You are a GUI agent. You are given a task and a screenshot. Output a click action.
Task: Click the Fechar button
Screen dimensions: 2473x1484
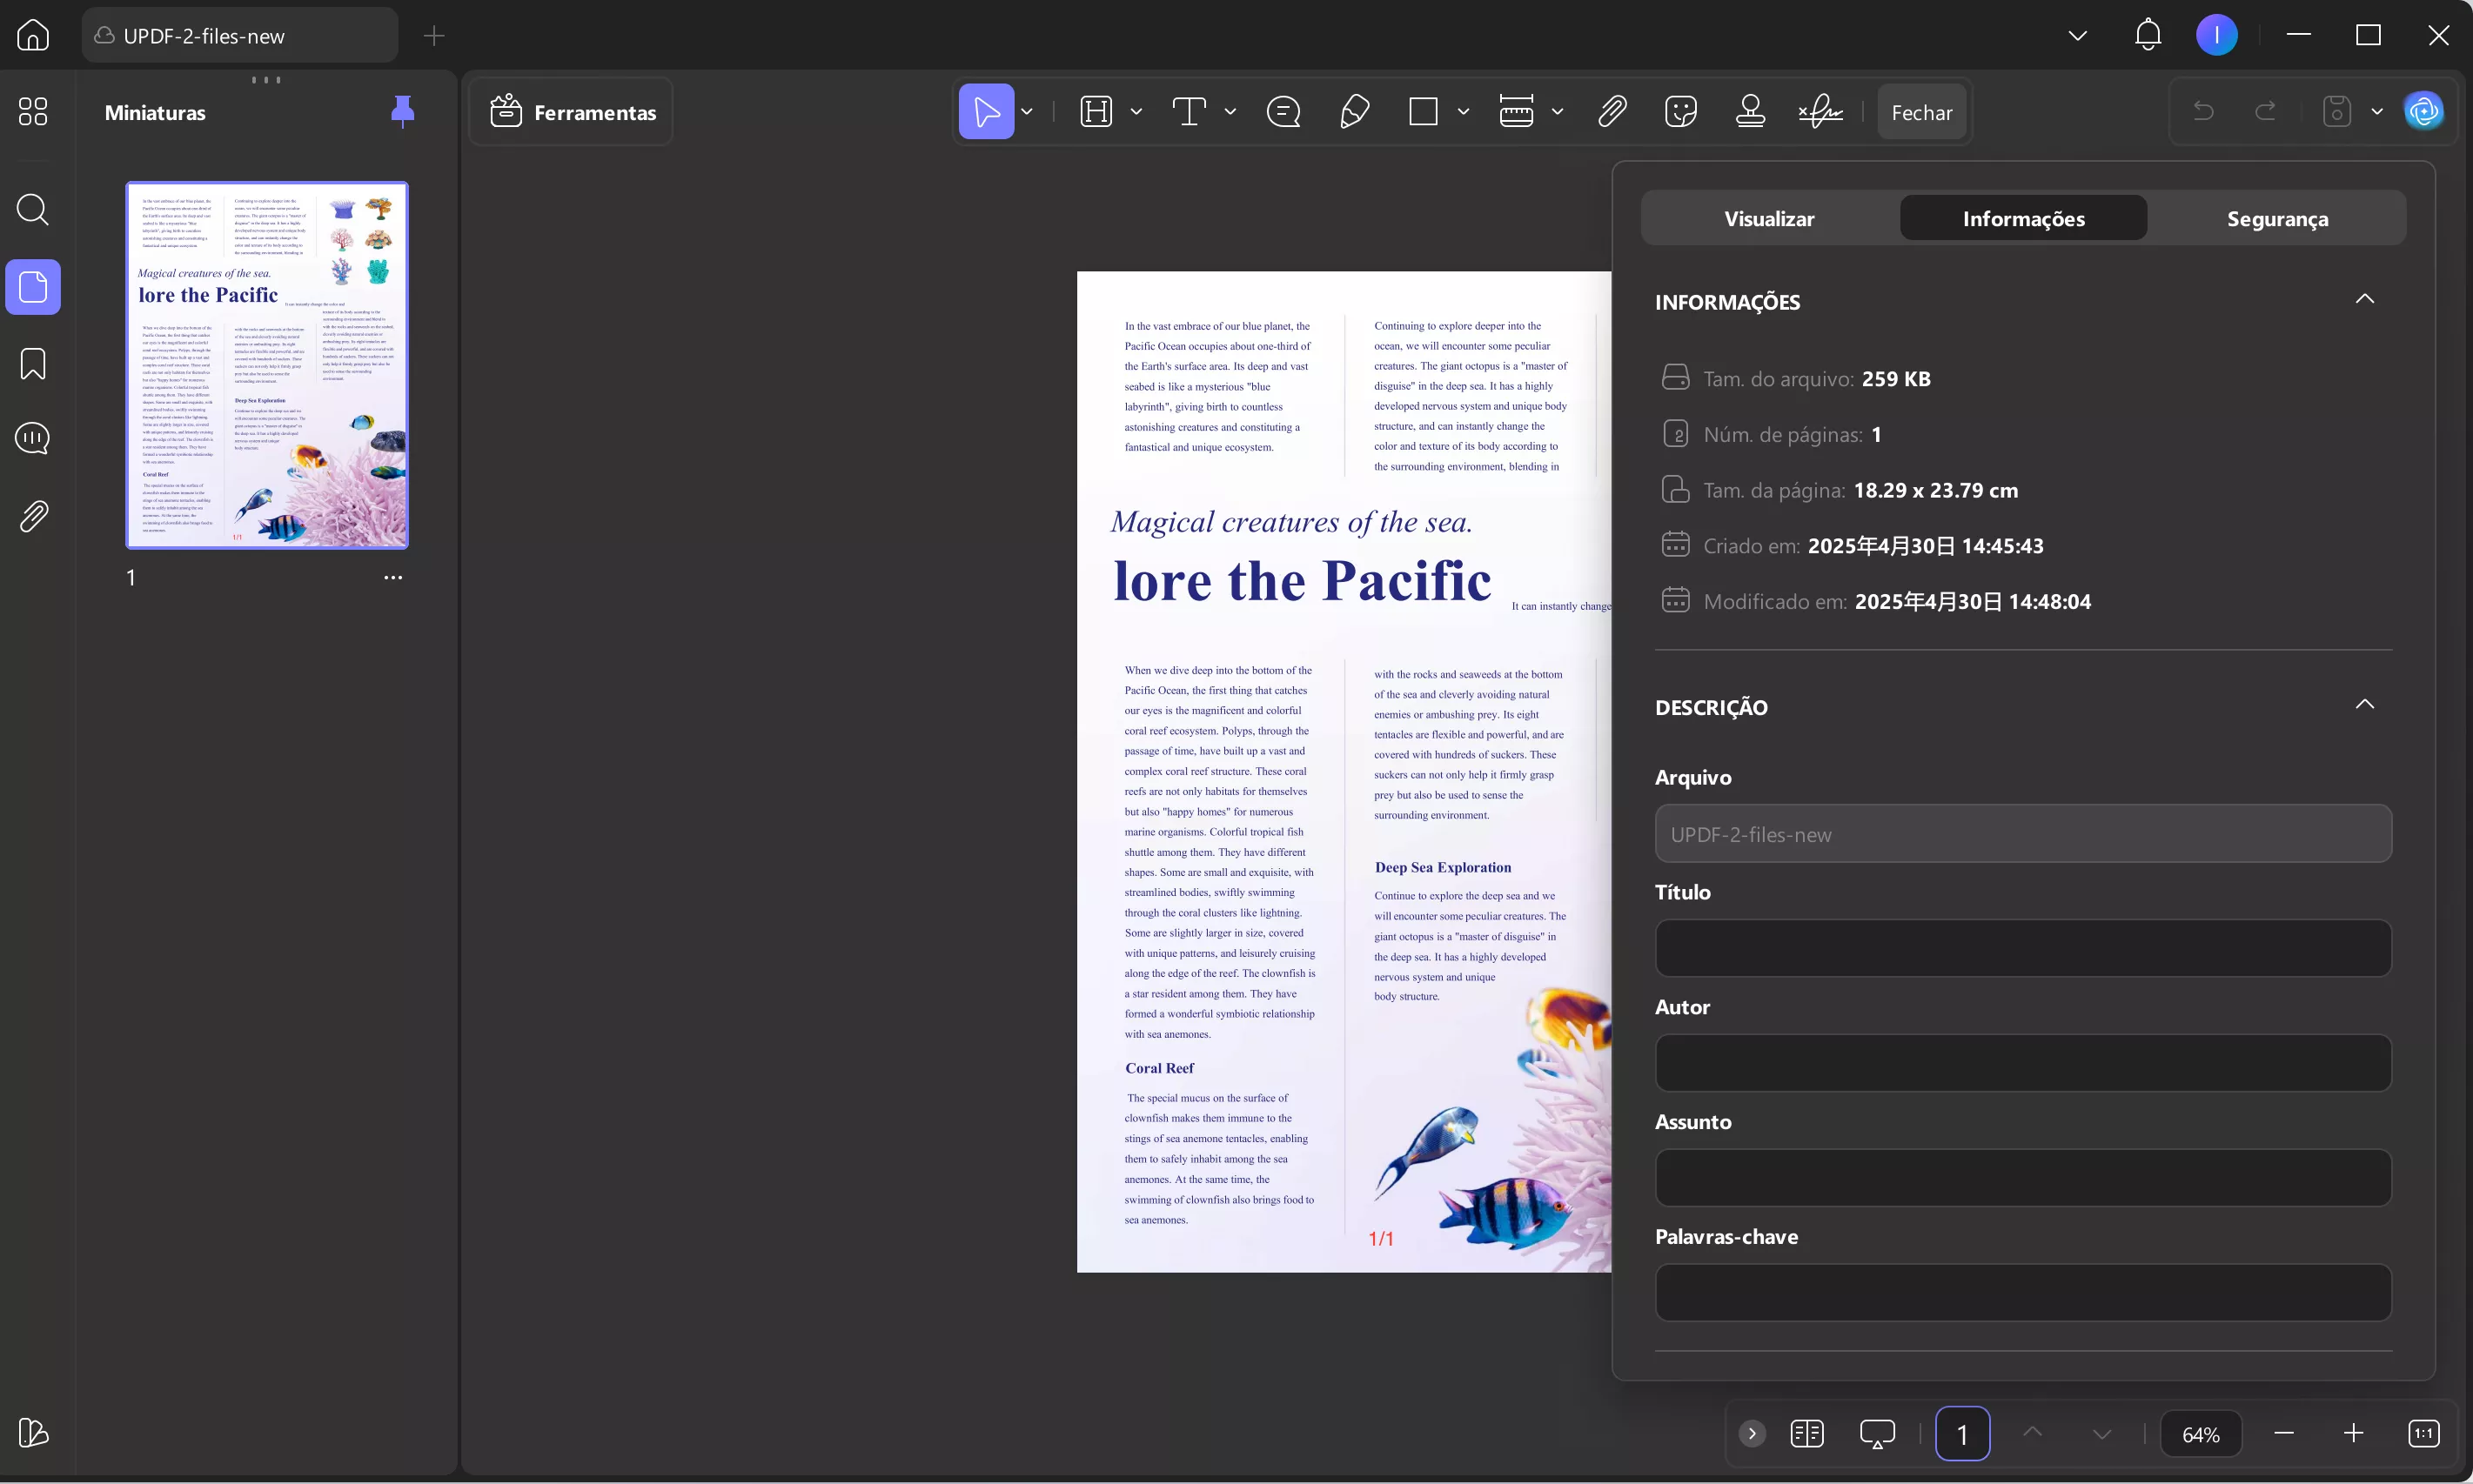[x=1921, y=113]
